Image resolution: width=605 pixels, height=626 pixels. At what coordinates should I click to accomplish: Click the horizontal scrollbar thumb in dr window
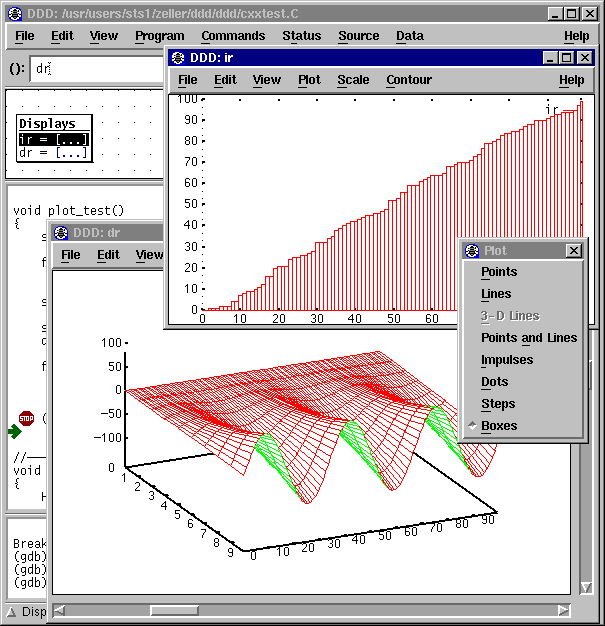coord(174,611)
